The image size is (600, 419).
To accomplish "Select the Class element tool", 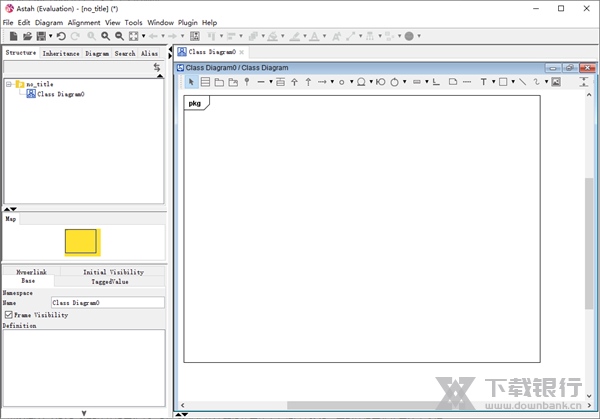I will tap(205, 82).
